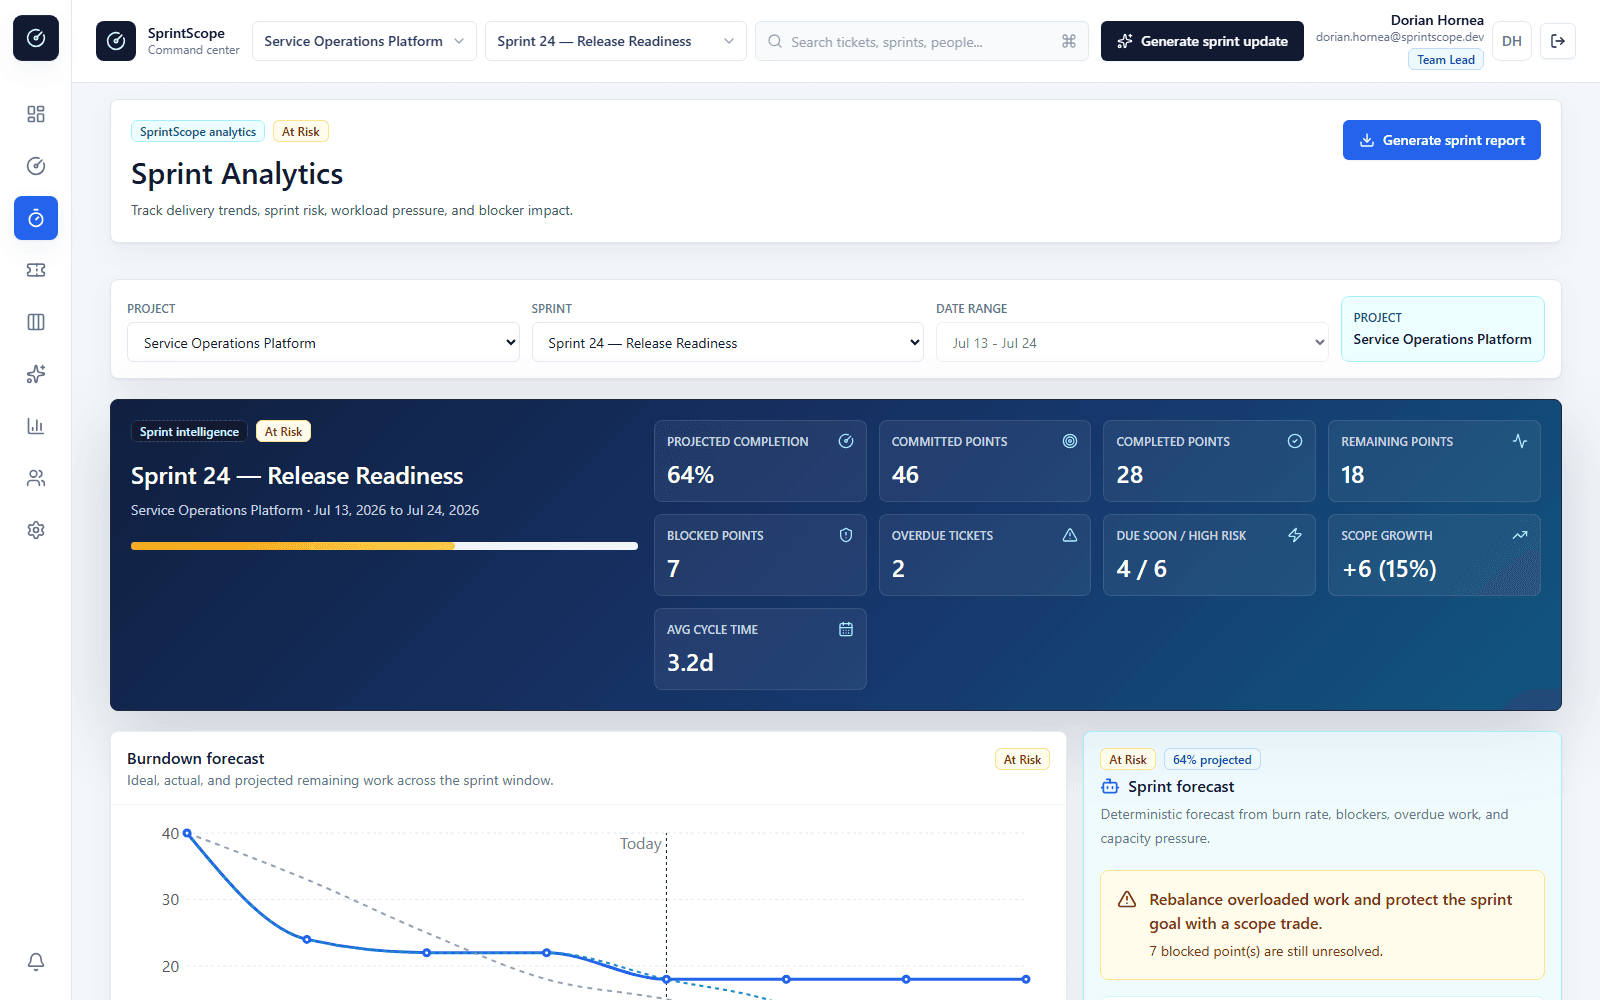Click the Project Service Operations Platform summary card
The width and height of the screenshot is (1600, 1000).
tap(1443, 329)
